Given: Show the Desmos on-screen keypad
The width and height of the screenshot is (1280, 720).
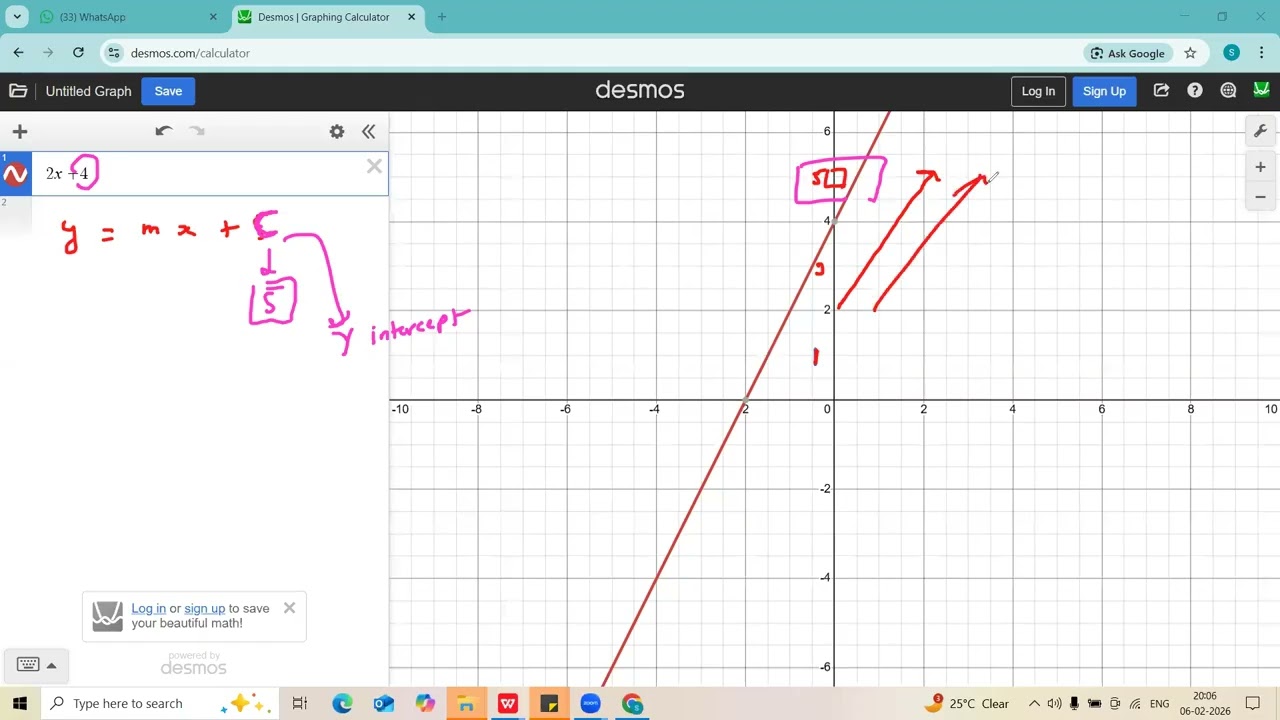Looking at the screenshot, I should pyautogui.click(x=35, y=665).
